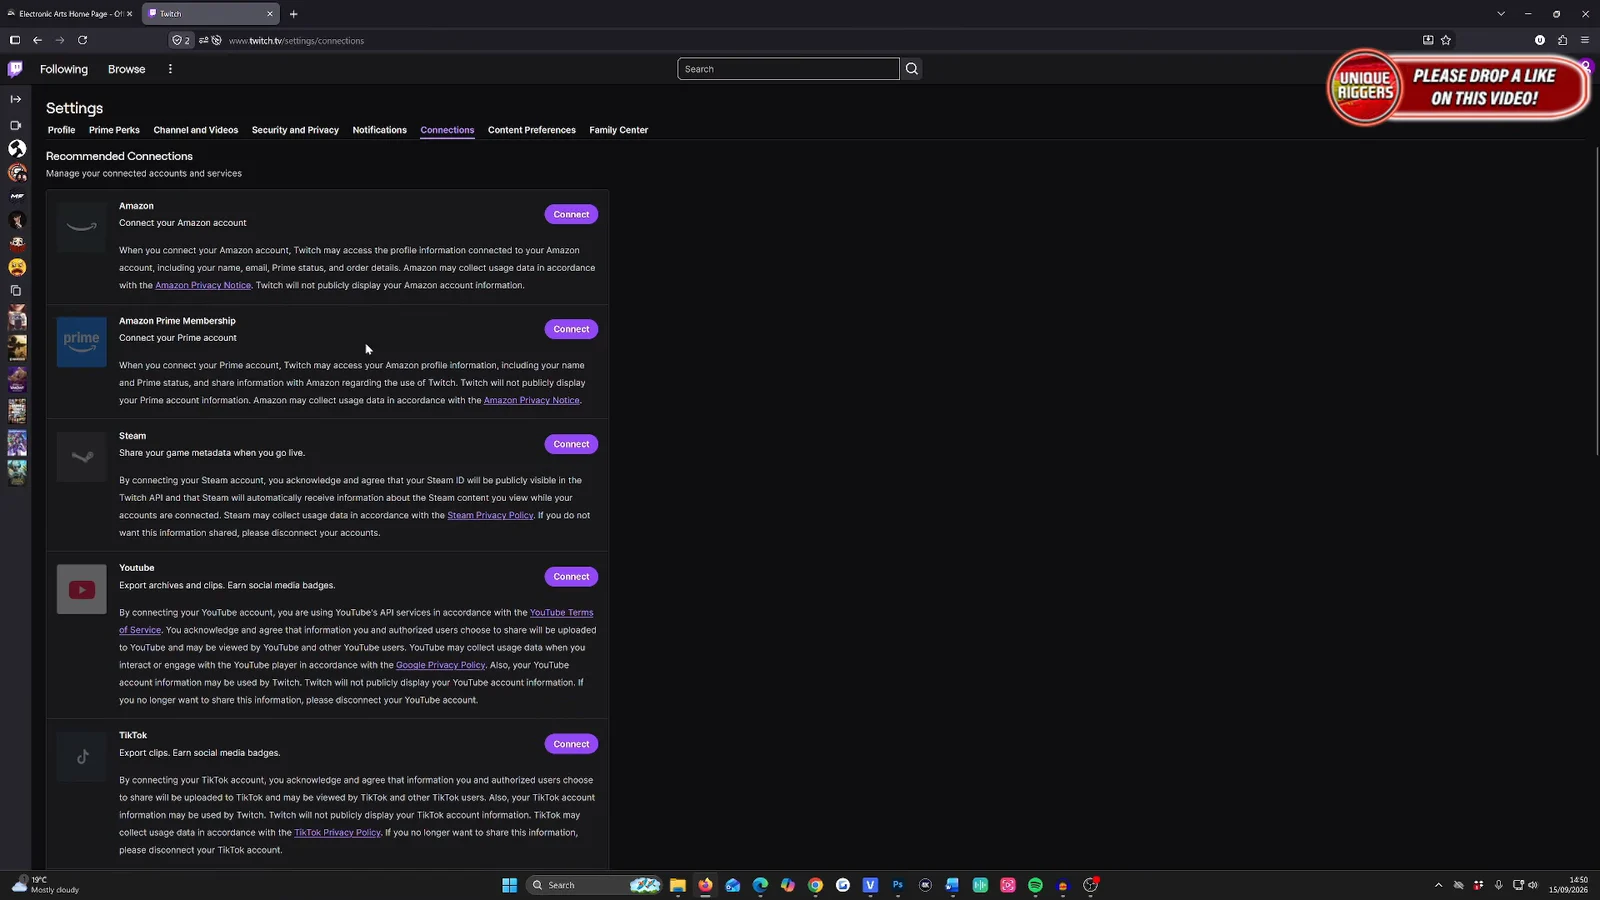Click the browser back arrow

(37, 40)
